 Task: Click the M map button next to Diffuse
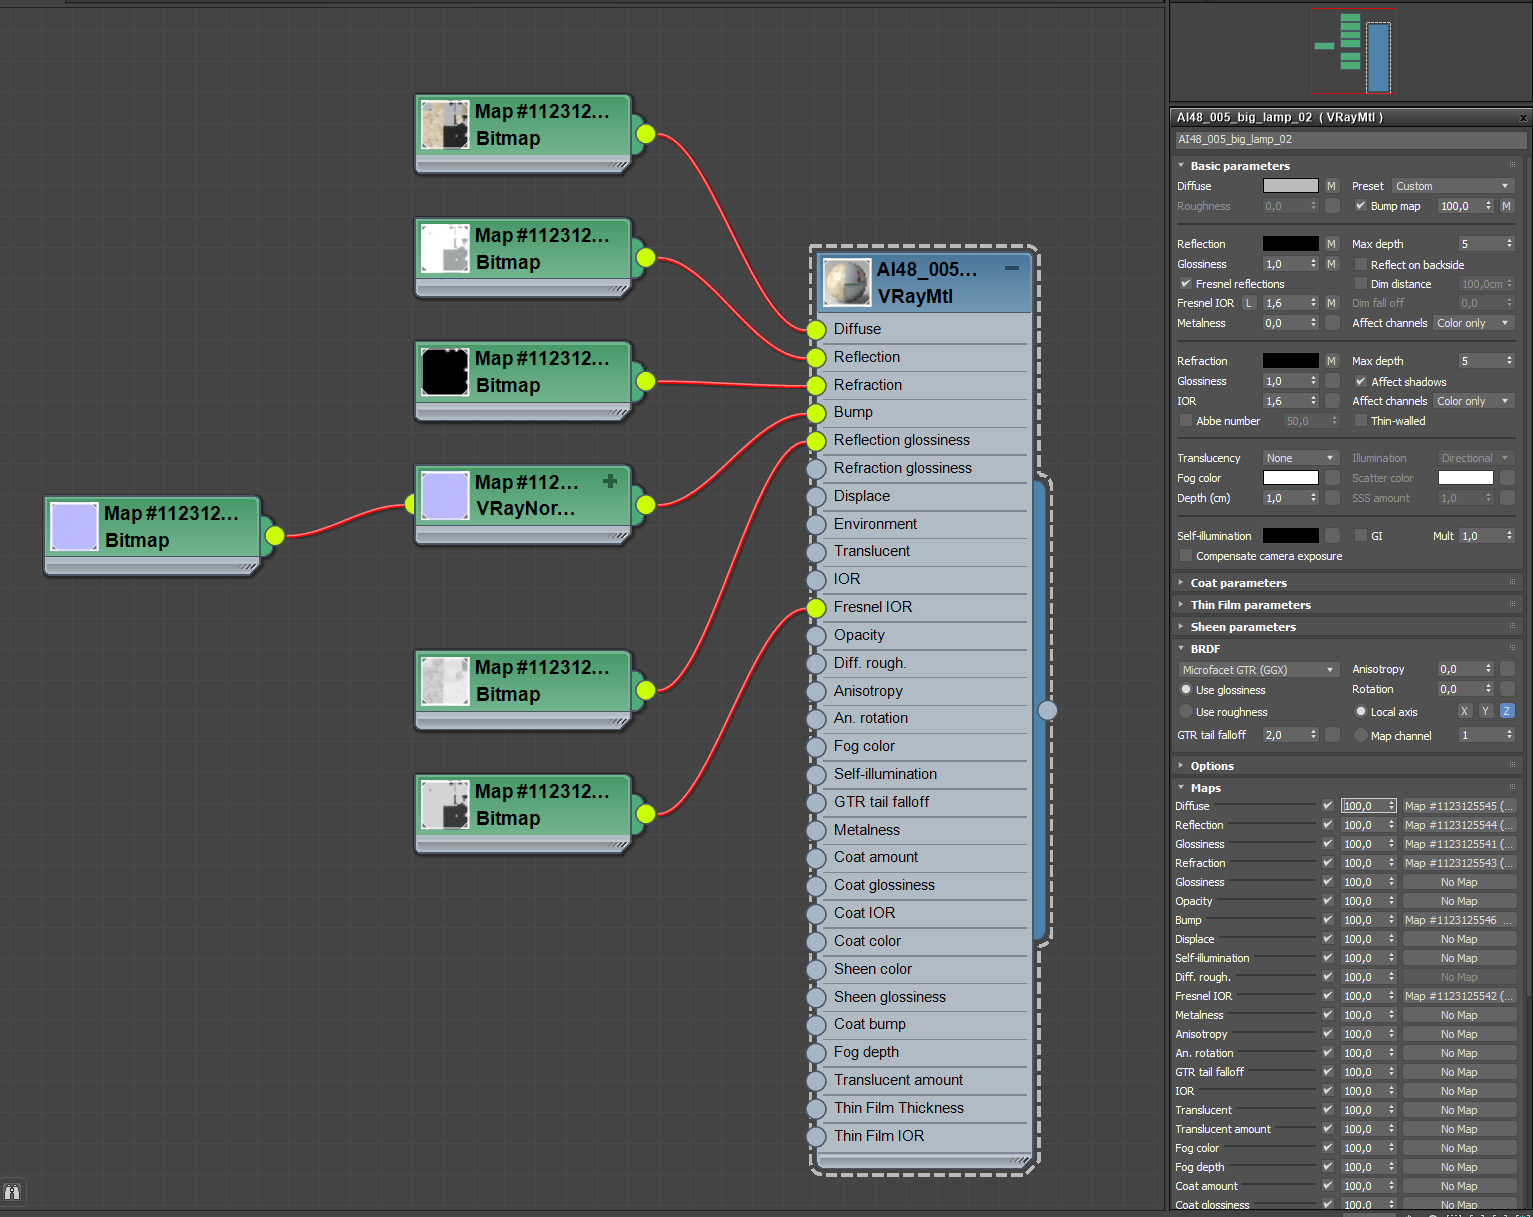(1331, 186)
